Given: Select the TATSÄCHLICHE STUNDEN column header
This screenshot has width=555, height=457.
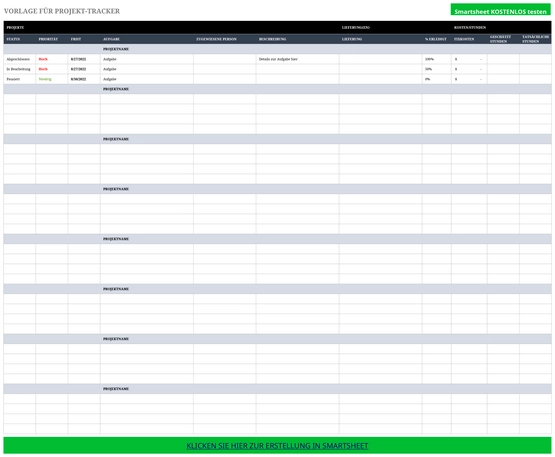Looking at the screenshot, I should [x=536, y=39].
